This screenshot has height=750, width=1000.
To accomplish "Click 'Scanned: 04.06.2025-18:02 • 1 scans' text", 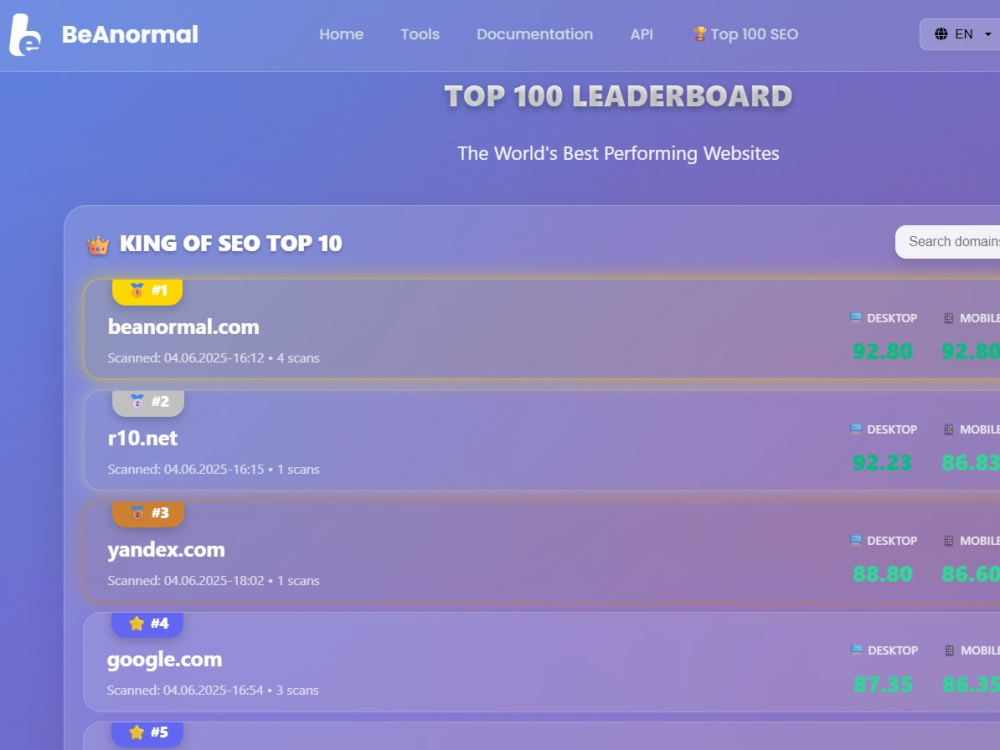I will click(213, 581).
